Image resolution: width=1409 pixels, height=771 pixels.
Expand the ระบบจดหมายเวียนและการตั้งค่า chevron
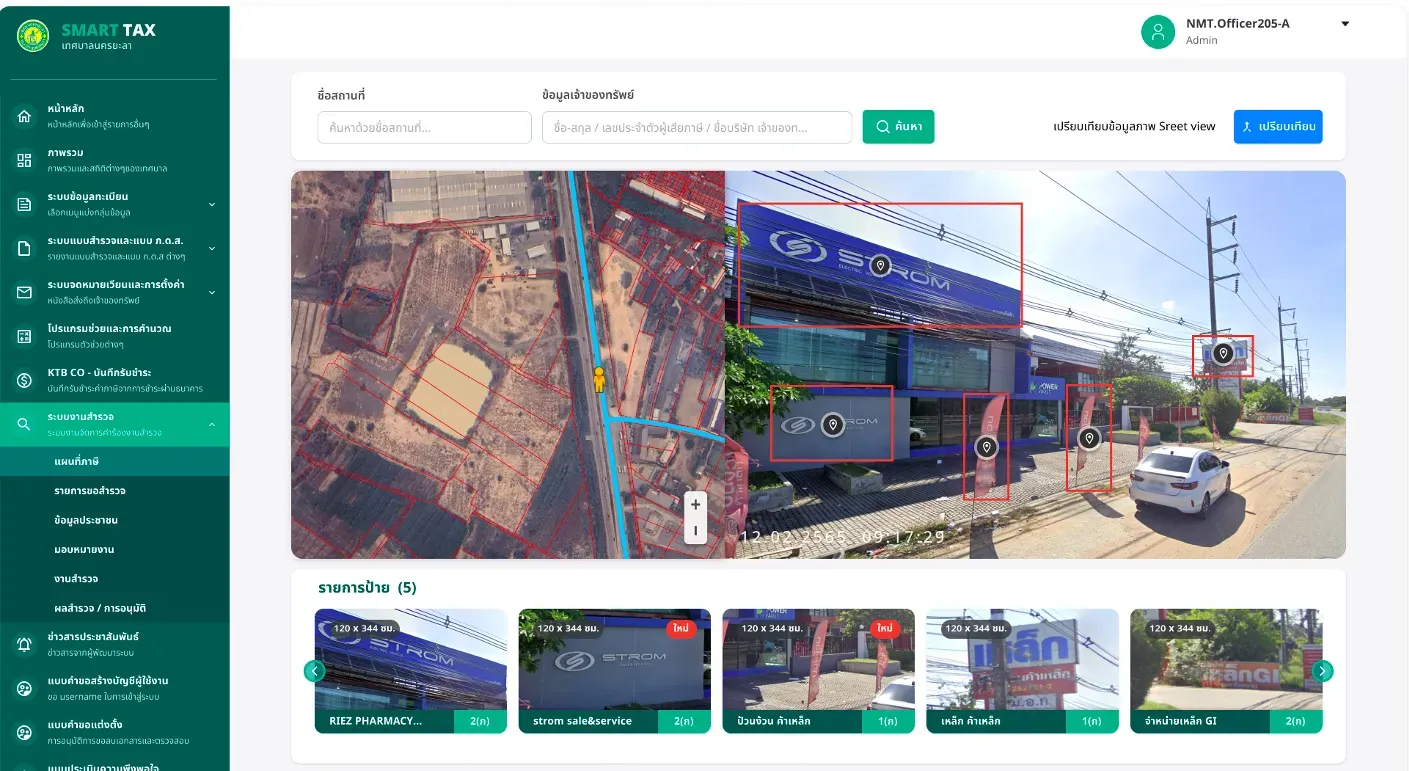pyautogui.click(x=212, y=292)
